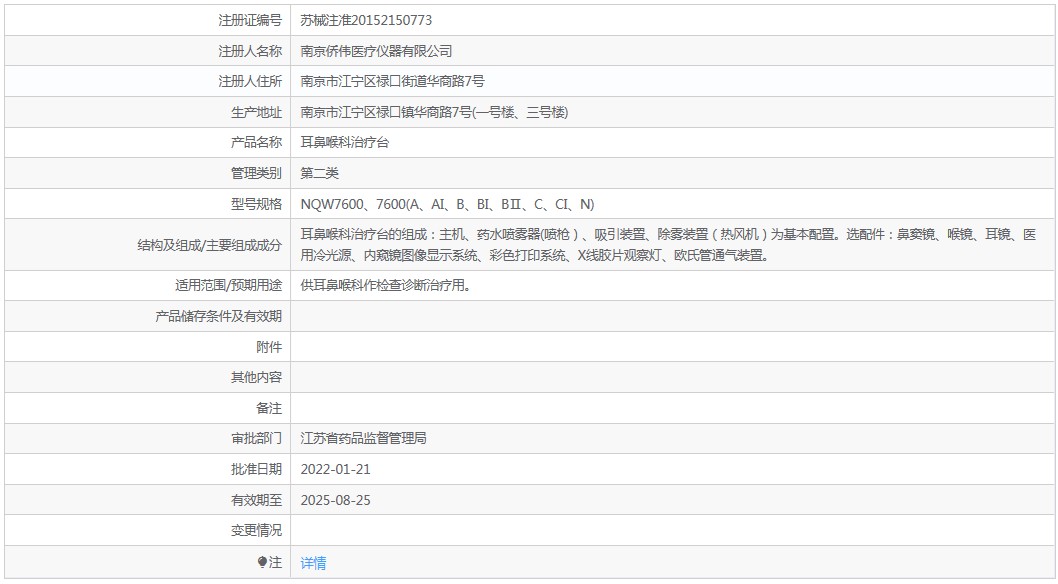This screenshot has height=584, width=1058.
Task: Click the 产品名称 label
Action: pos(256,142)
